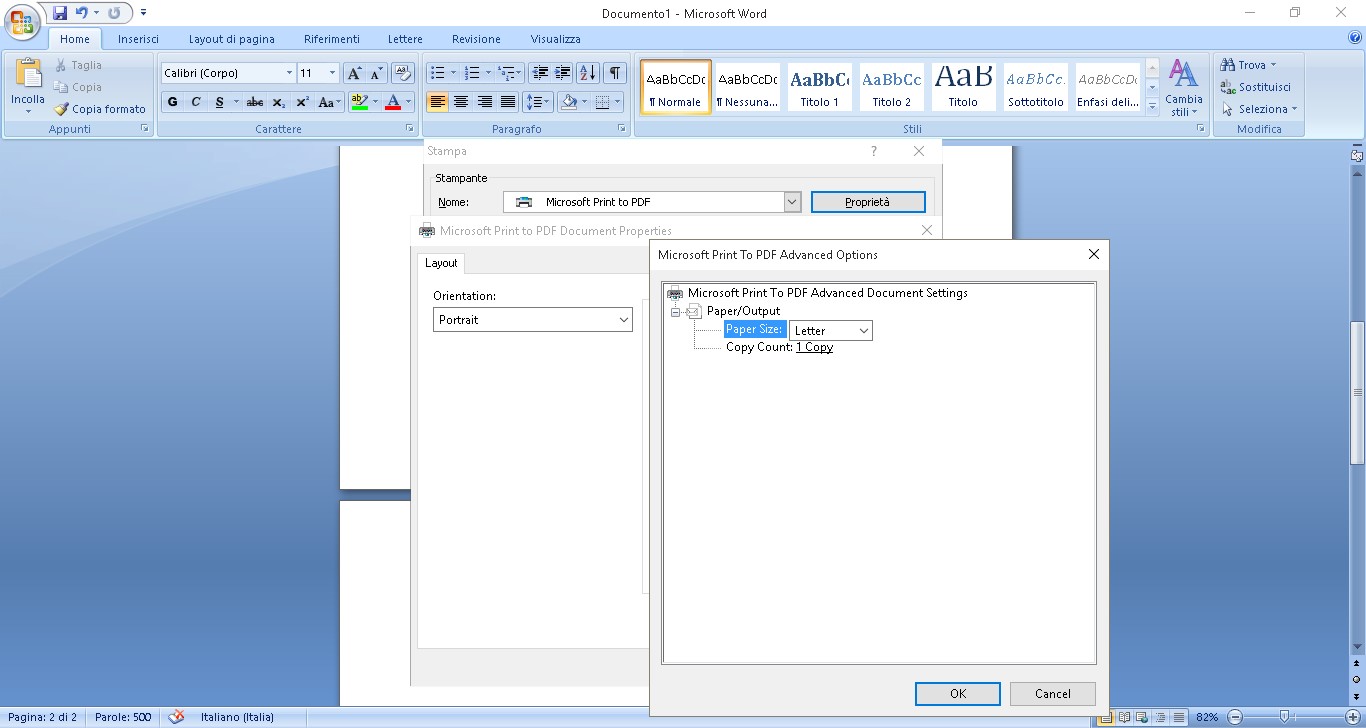The image size is (1366, 728).
Task: Open the line spacing menu
Action: (x=538, y=102)
